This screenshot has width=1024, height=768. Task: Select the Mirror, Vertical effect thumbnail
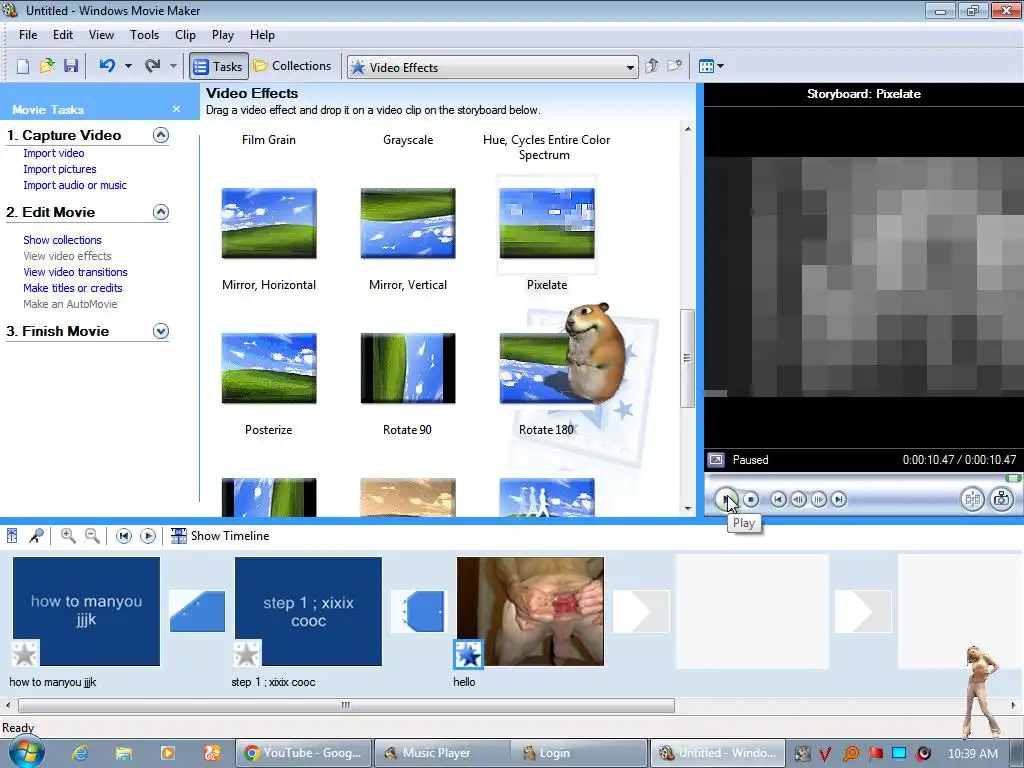click(408, 223)
